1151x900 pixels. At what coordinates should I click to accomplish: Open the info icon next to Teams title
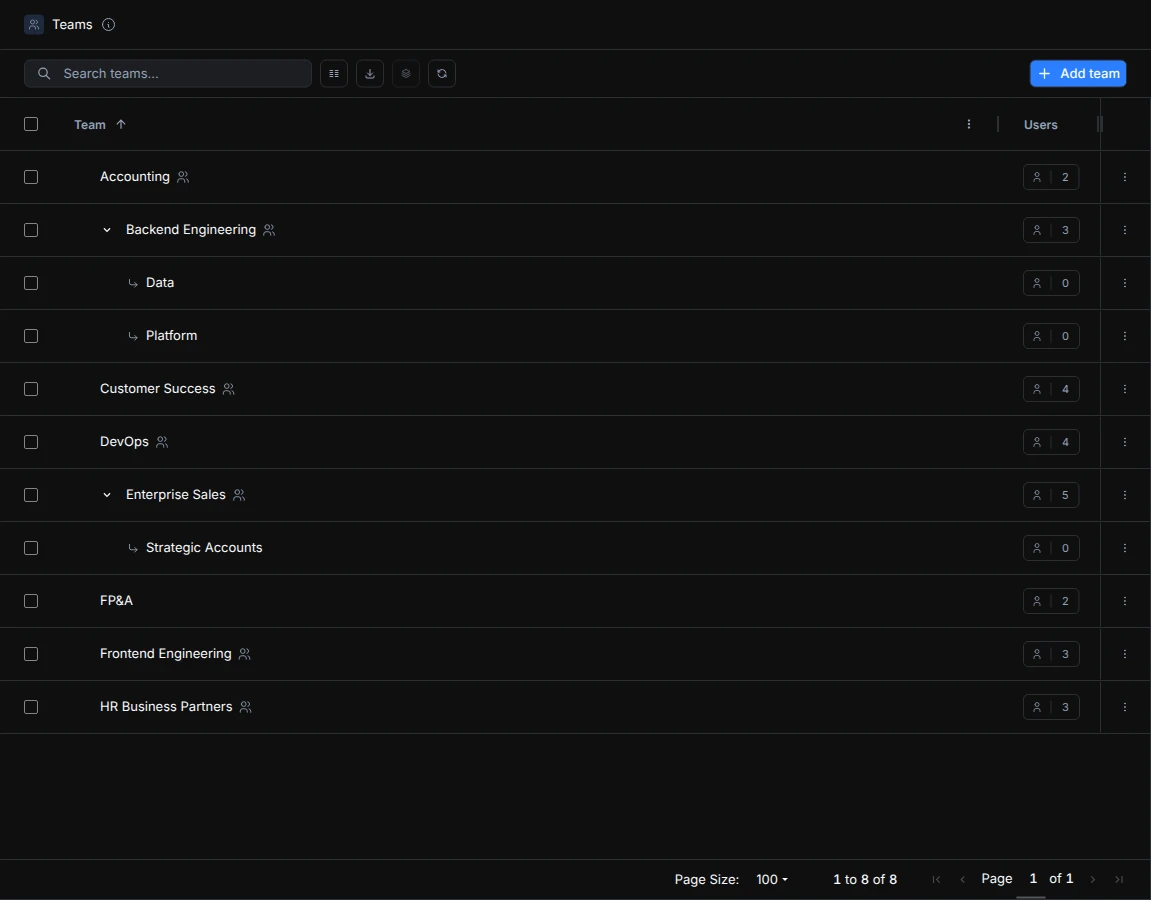[x=109, y=24]
